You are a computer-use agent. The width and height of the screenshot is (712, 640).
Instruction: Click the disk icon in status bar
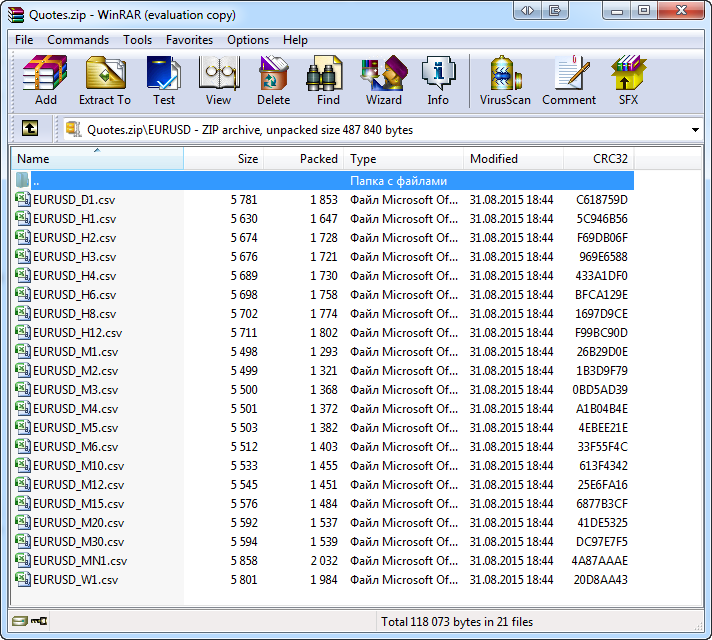(20, 620)
